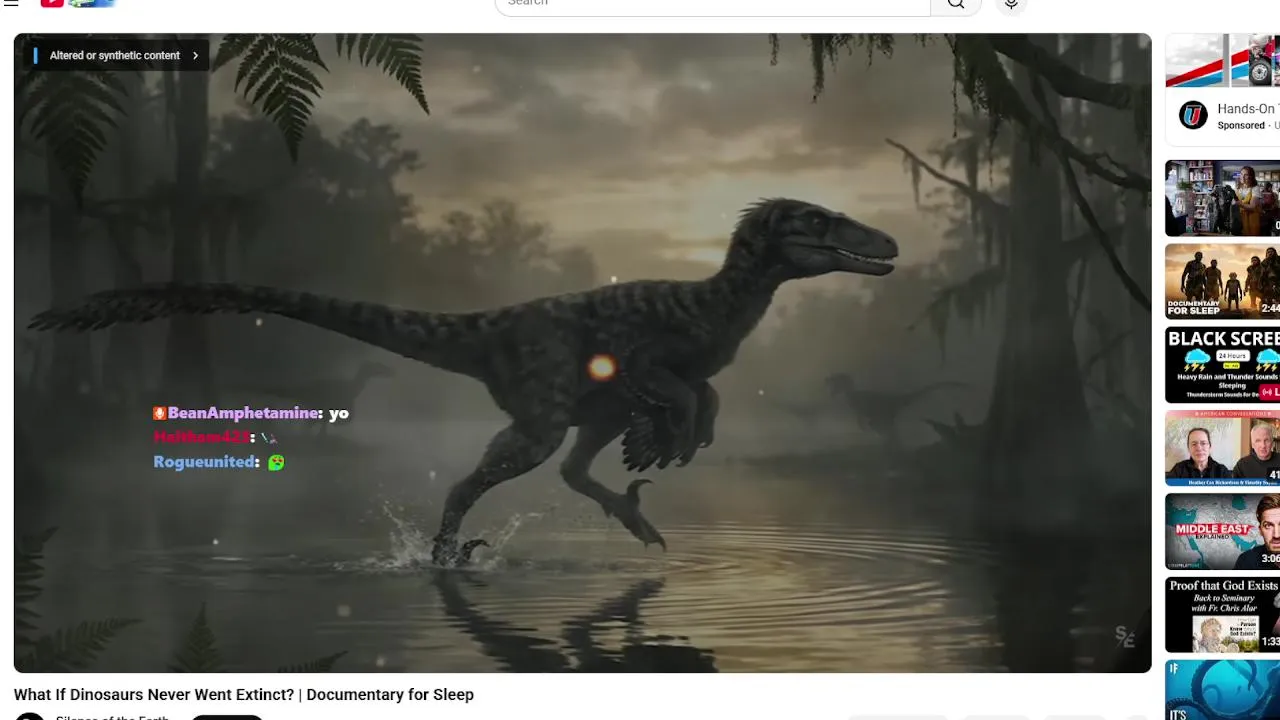Open the hamburger guide menu
Viewport: 1280px width, 720px height.
click(11, 3)
